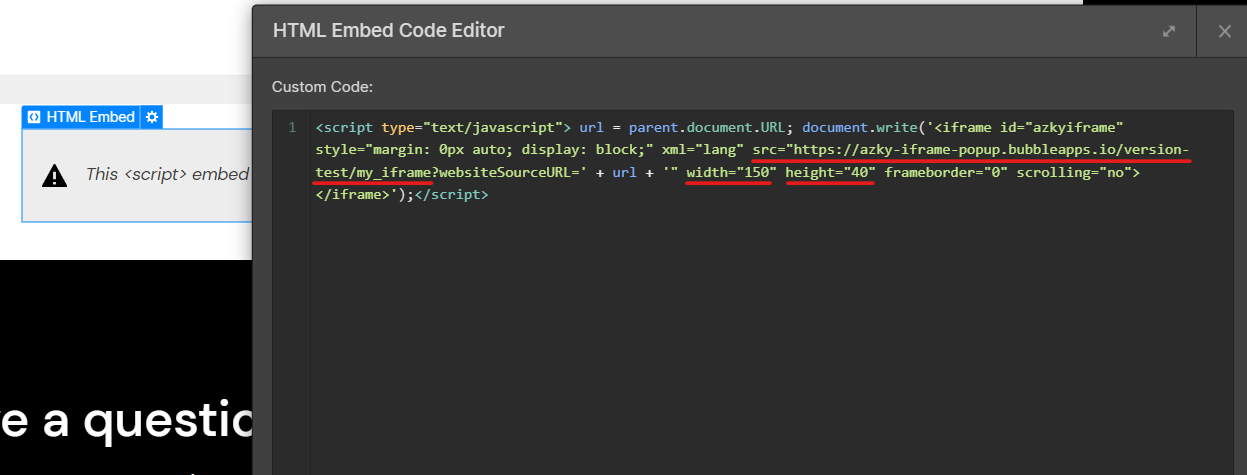Click line number 1 in editor gutter
The image size is (1247, 475).
(x=292, y=128)
